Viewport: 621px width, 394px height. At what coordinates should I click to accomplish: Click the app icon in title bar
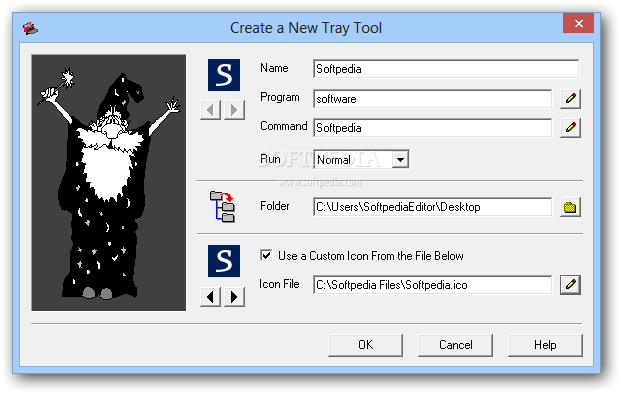(30, 28)
